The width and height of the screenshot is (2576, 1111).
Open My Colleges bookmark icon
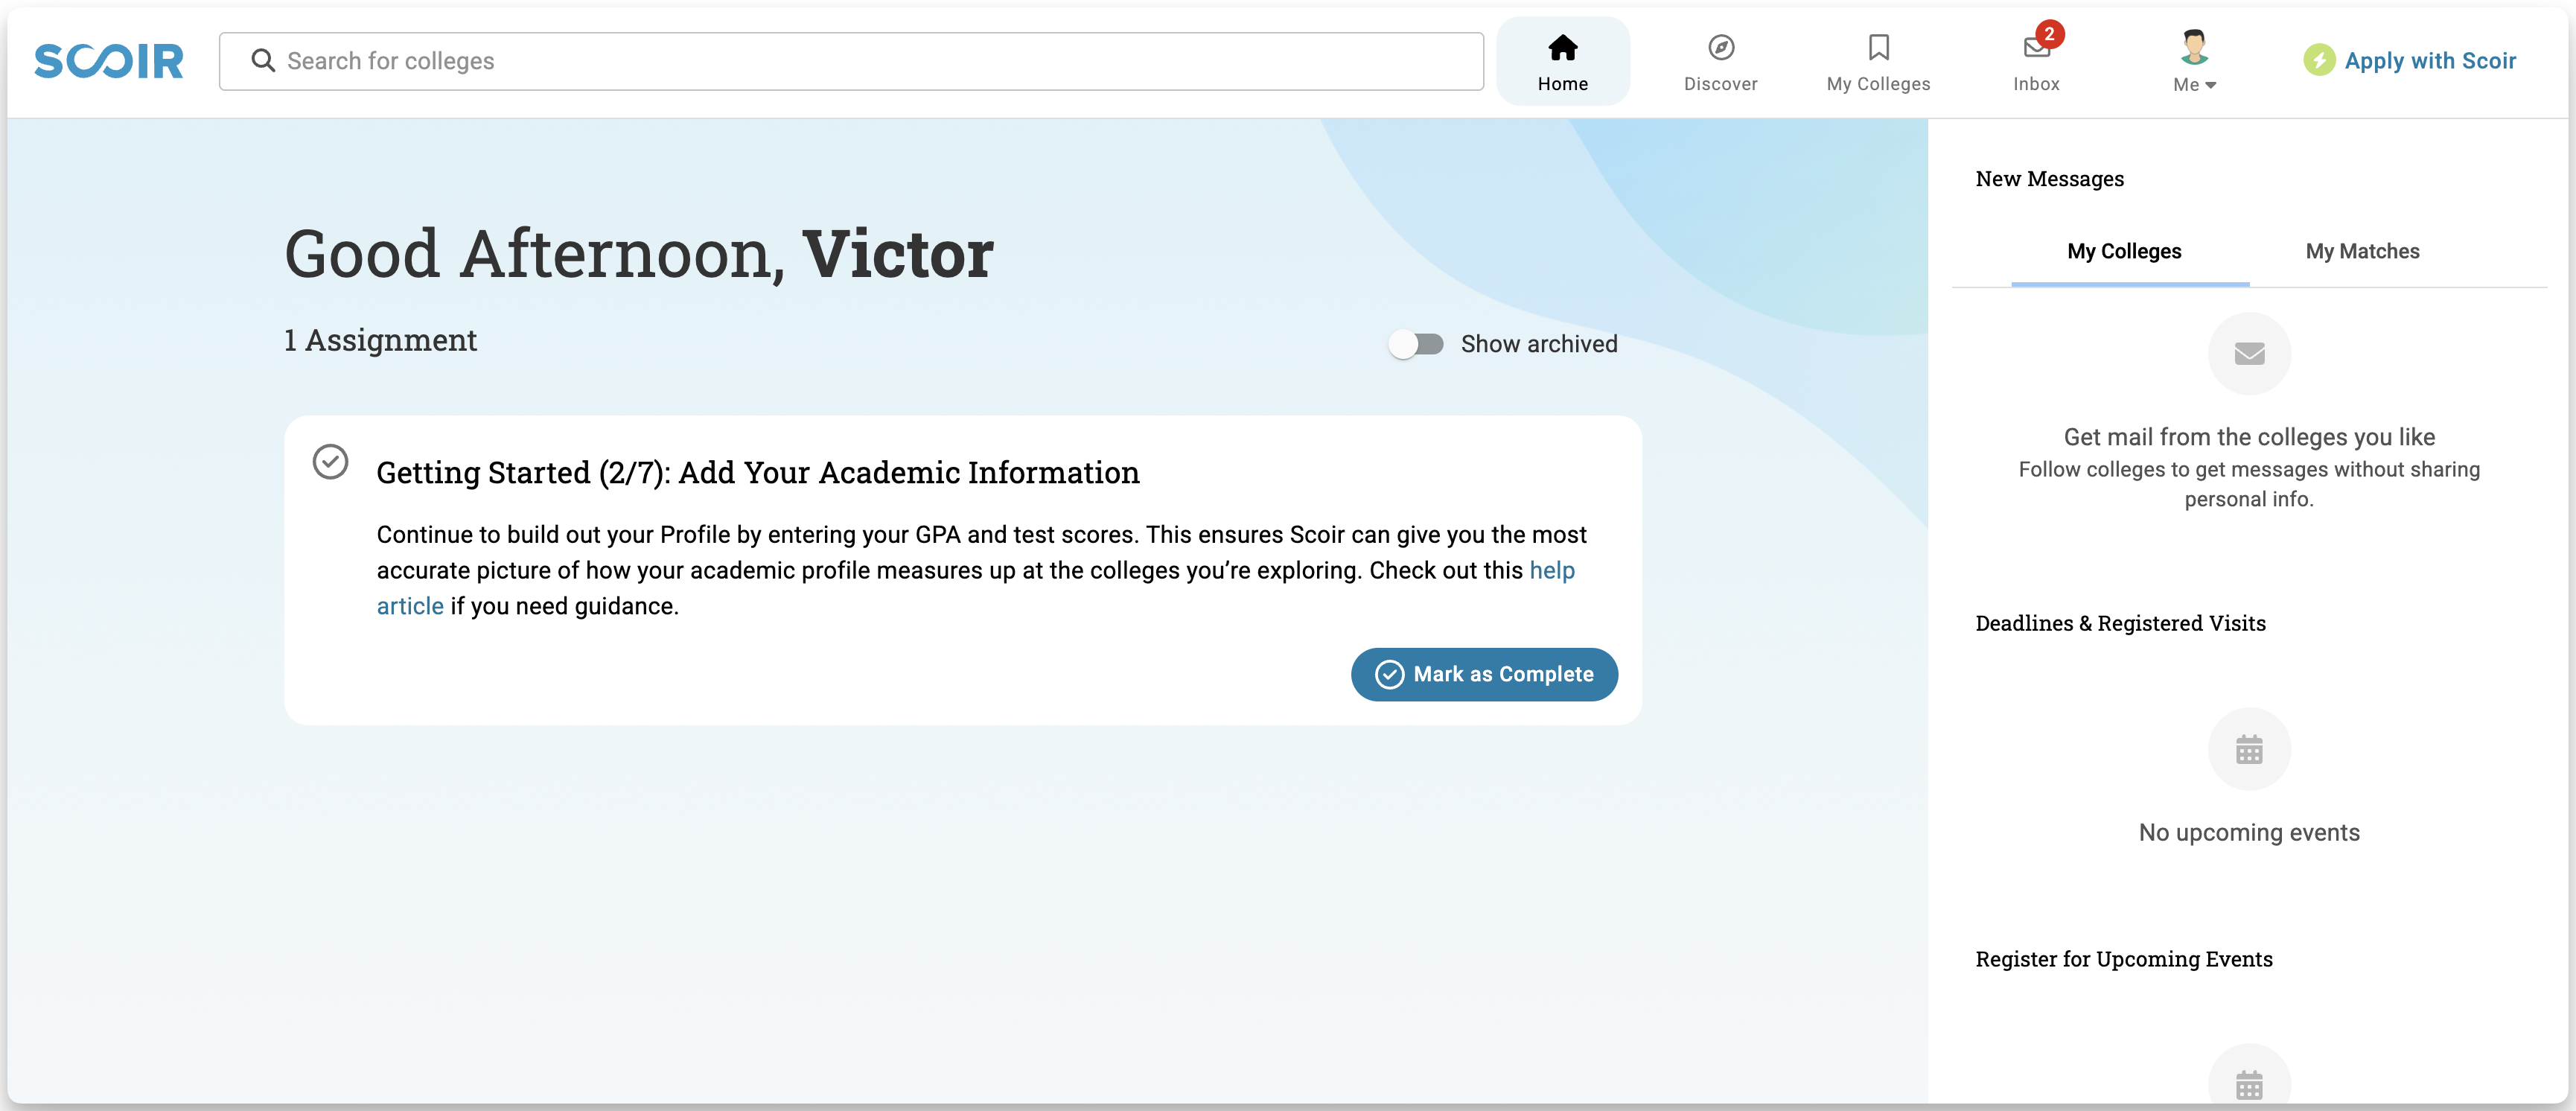click(1878, 47)
